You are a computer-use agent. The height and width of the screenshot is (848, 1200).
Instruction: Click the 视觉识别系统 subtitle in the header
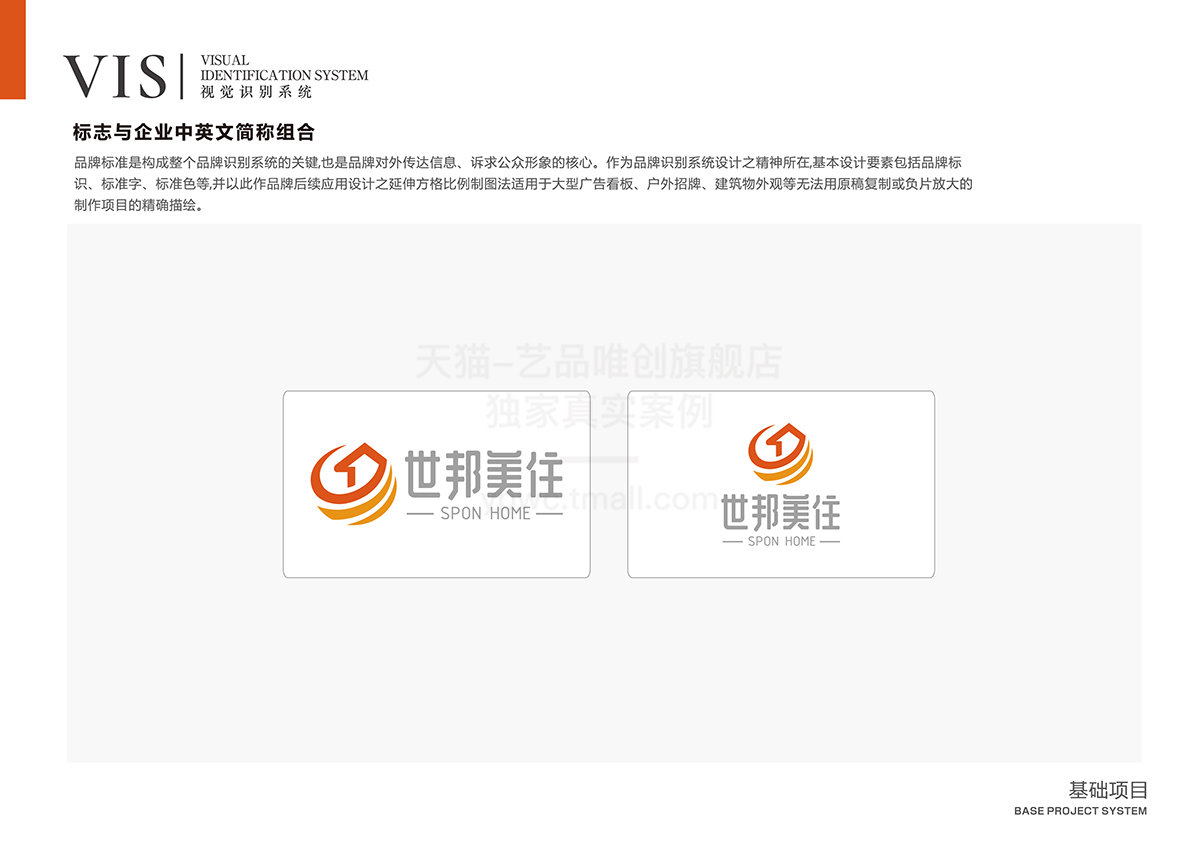256,92
